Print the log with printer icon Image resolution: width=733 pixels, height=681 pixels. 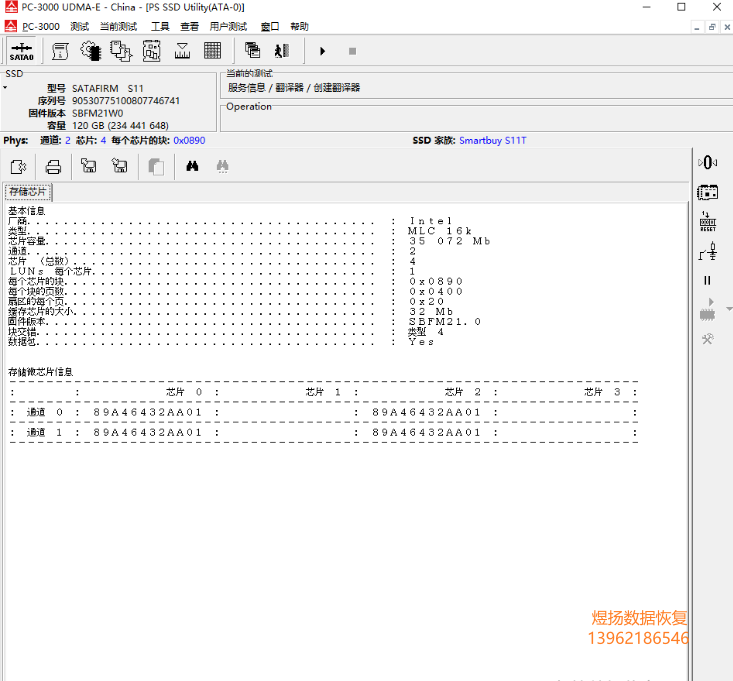[53, 166]
